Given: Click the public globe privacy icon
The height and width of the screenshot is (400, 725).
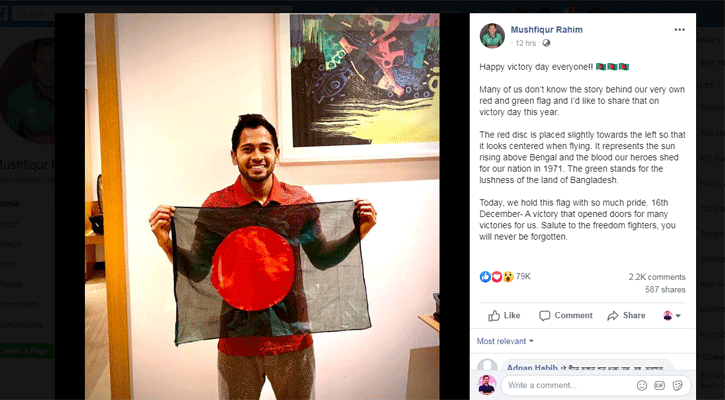Looking at the screenshot, I should [546, 43].
